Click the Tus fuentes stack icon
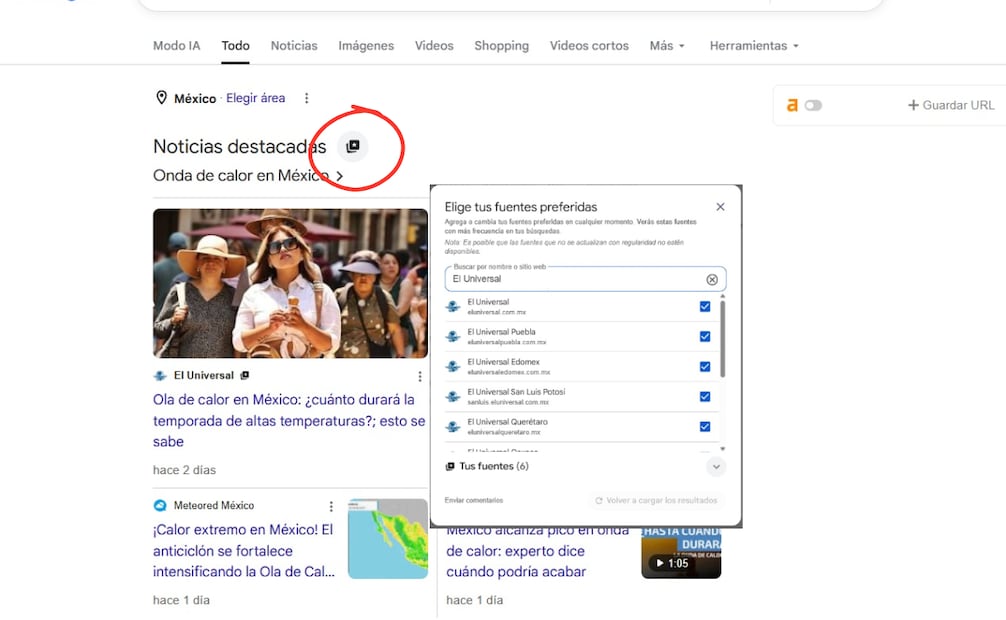The width and height of the screenshot is (1006, 620). (x=450, y=467)
